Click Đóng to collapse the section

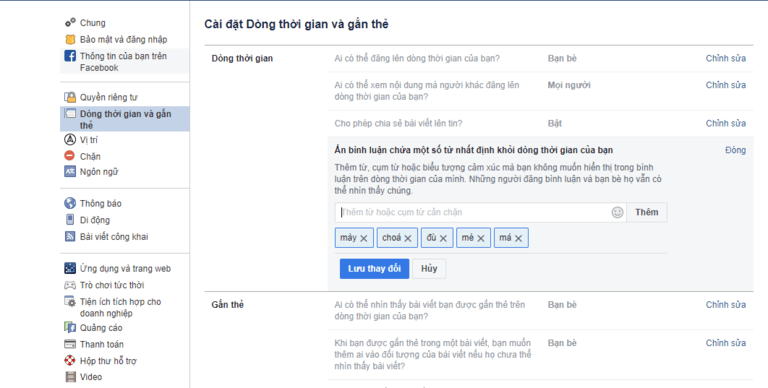click(x=735, y=150)
